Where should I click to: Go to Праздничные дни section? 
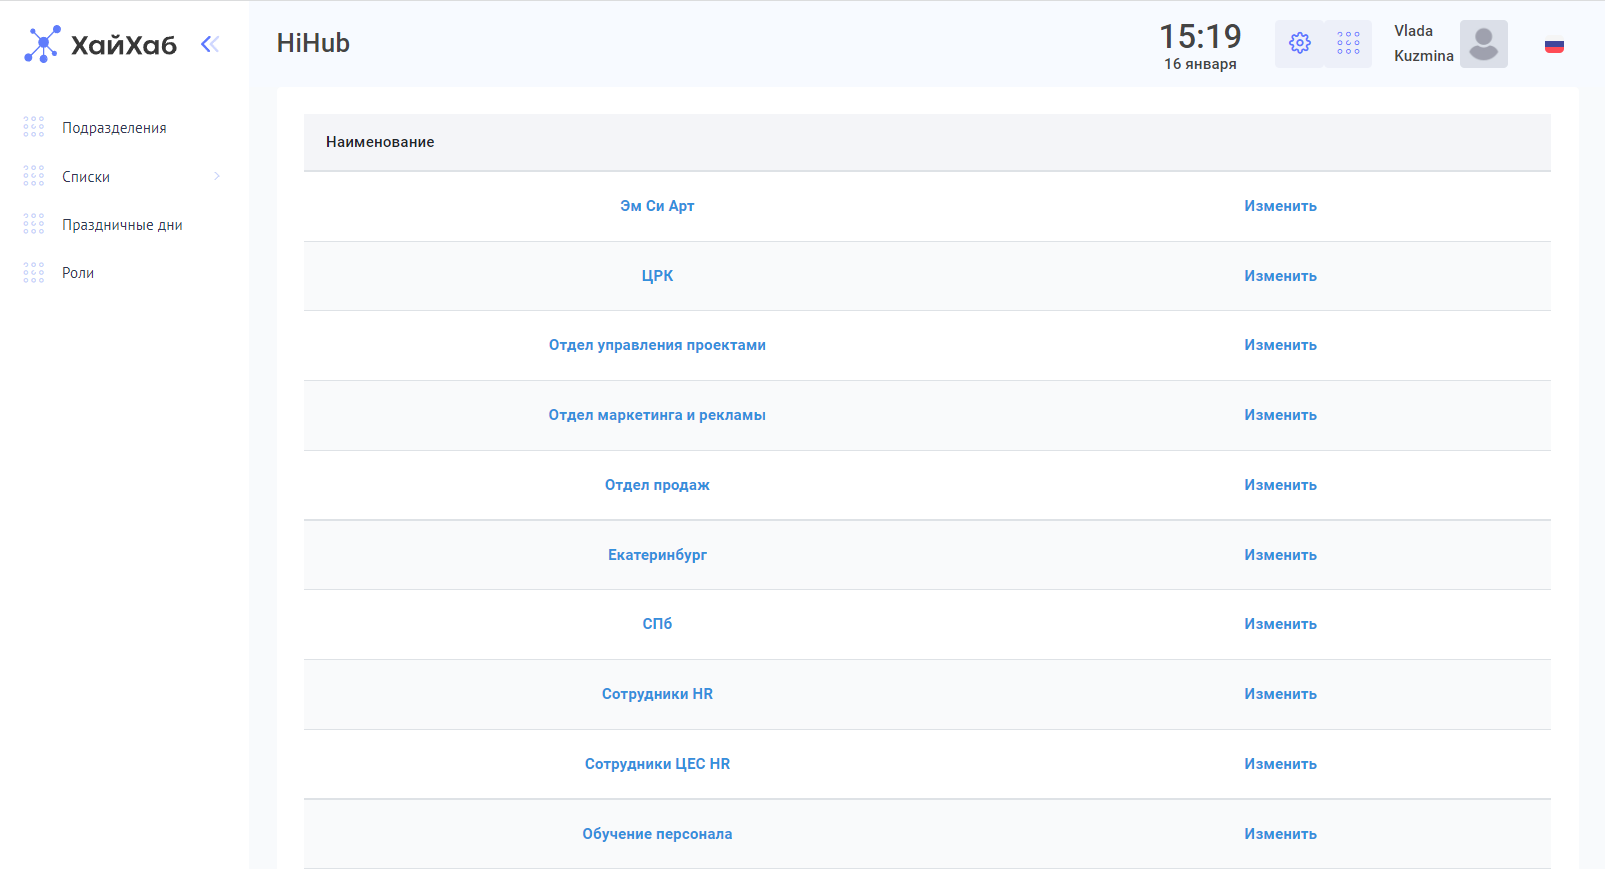coord(122,225)
